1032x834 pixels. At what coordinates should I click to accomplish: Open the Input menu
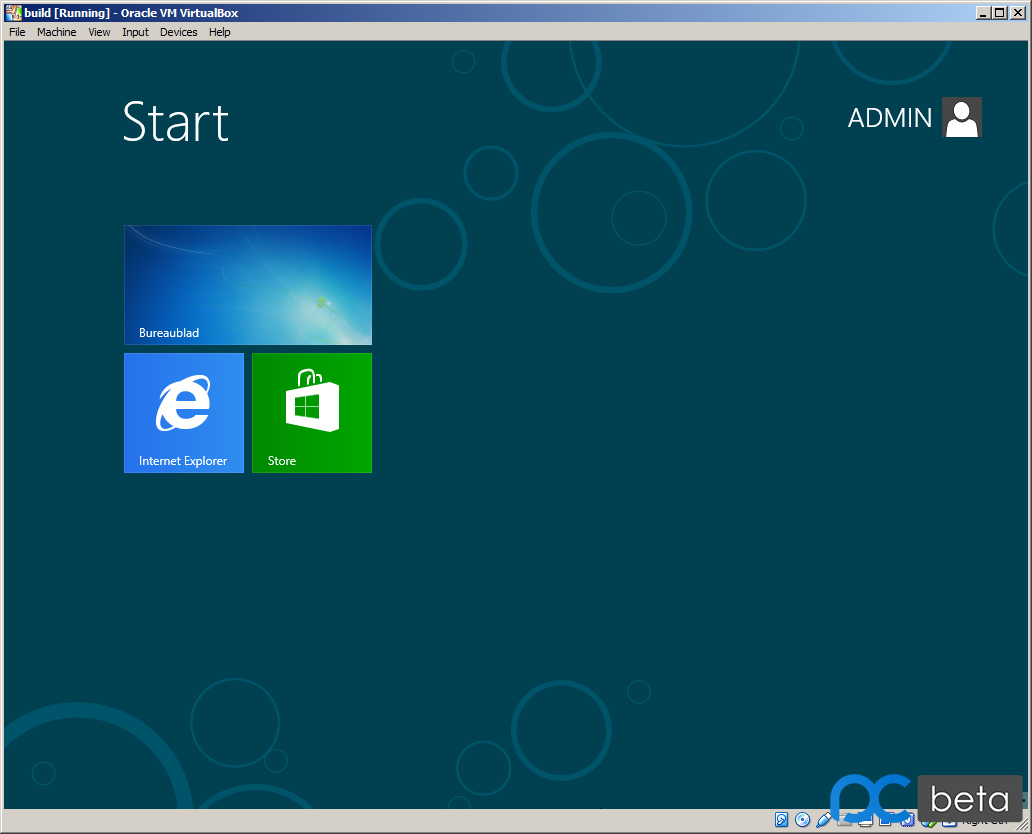tap(135, 32)
